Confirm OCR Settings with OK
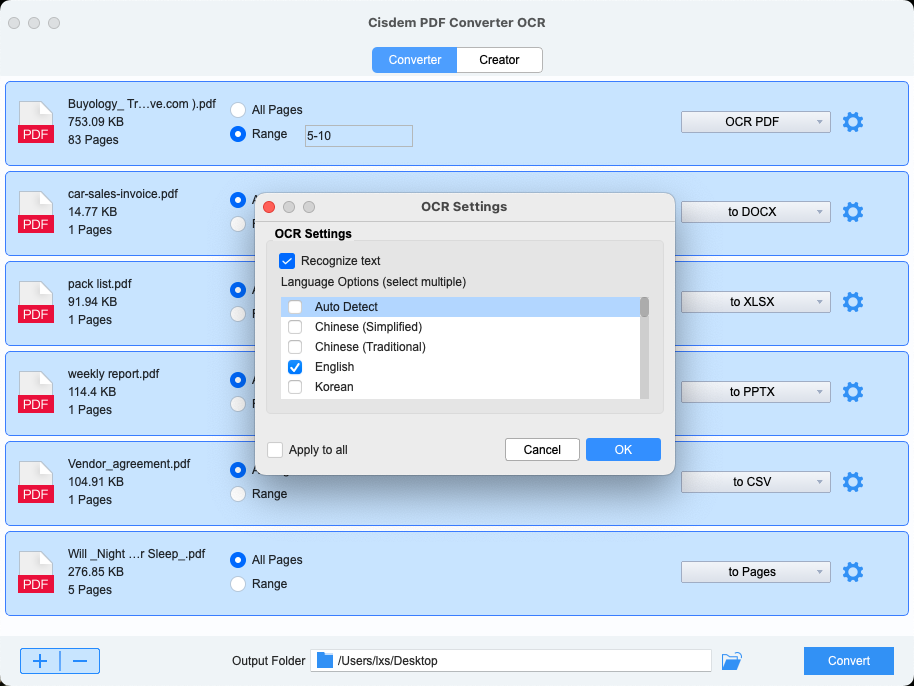This screenshot has width=914, height=686. (x=623, y=450)
